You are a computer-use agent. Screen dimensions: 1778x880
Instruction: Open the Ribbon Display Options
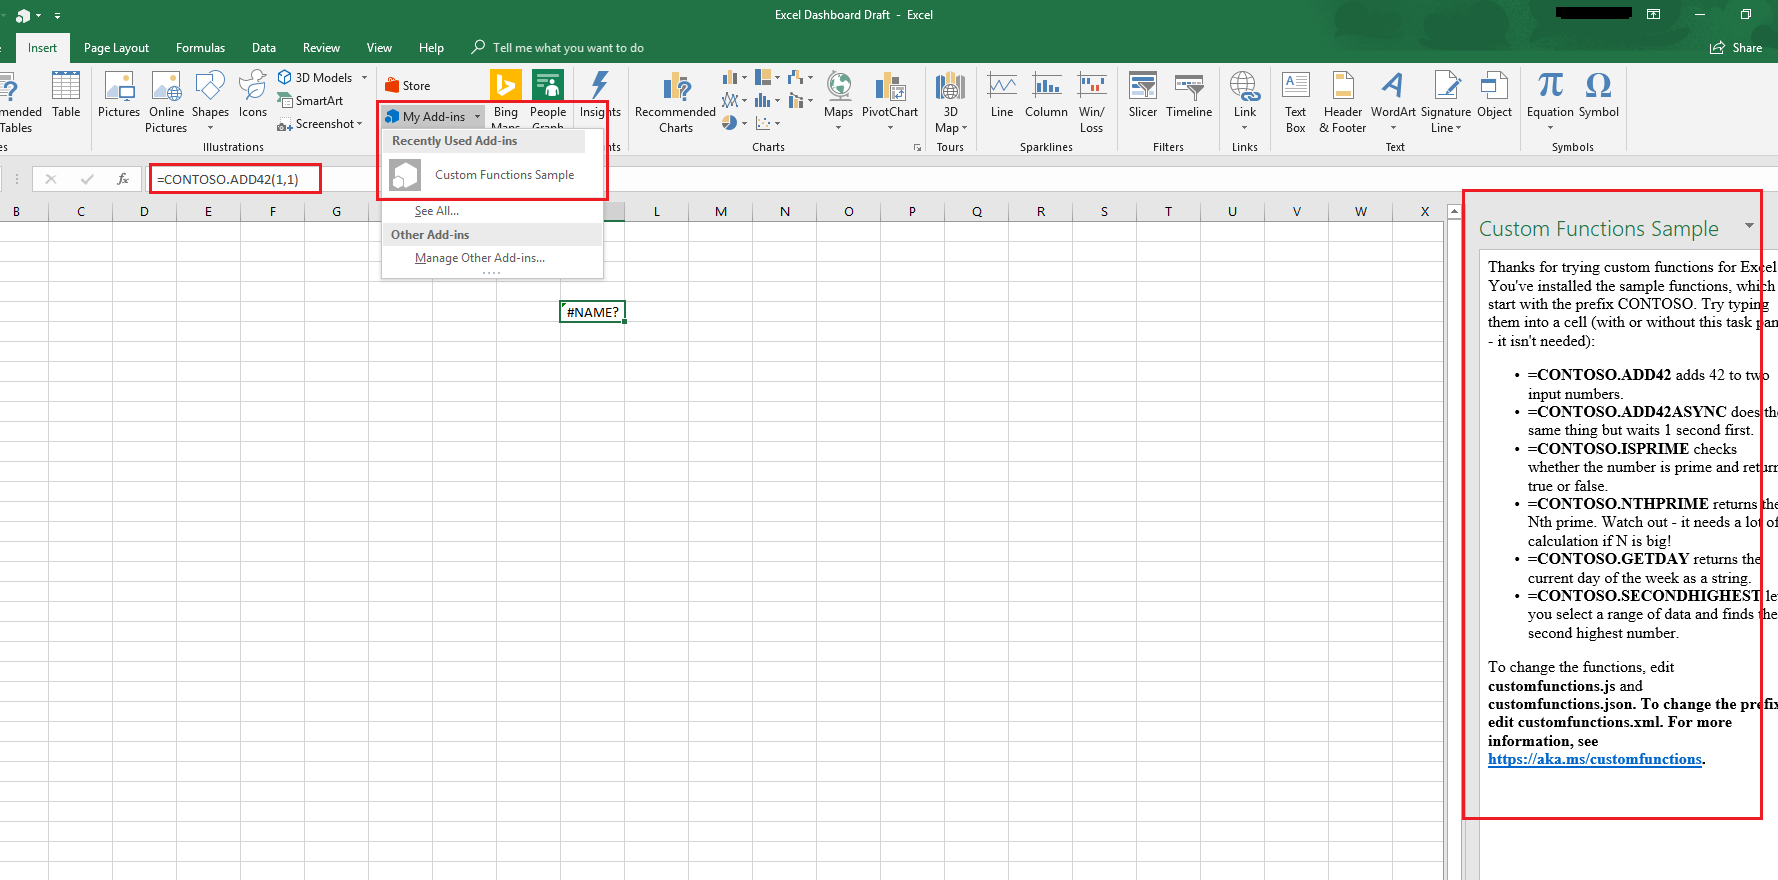[x=1653, y=14]
